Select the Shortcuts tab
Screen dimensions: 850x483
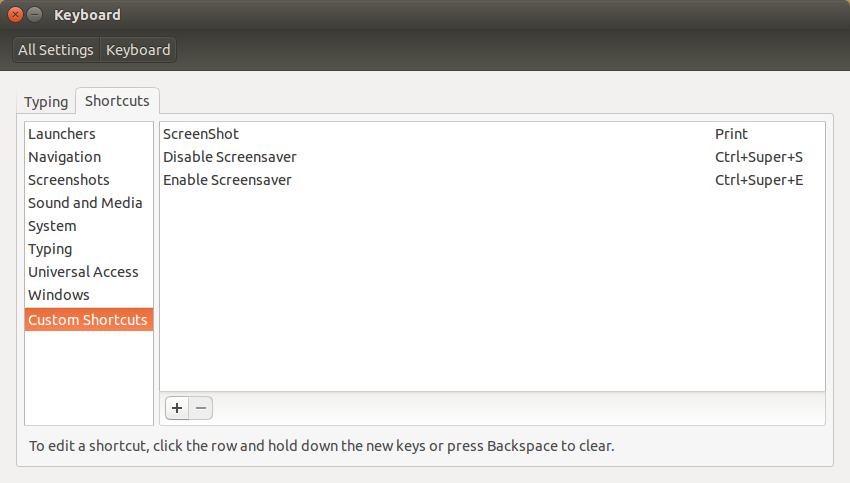coord(117,101)
